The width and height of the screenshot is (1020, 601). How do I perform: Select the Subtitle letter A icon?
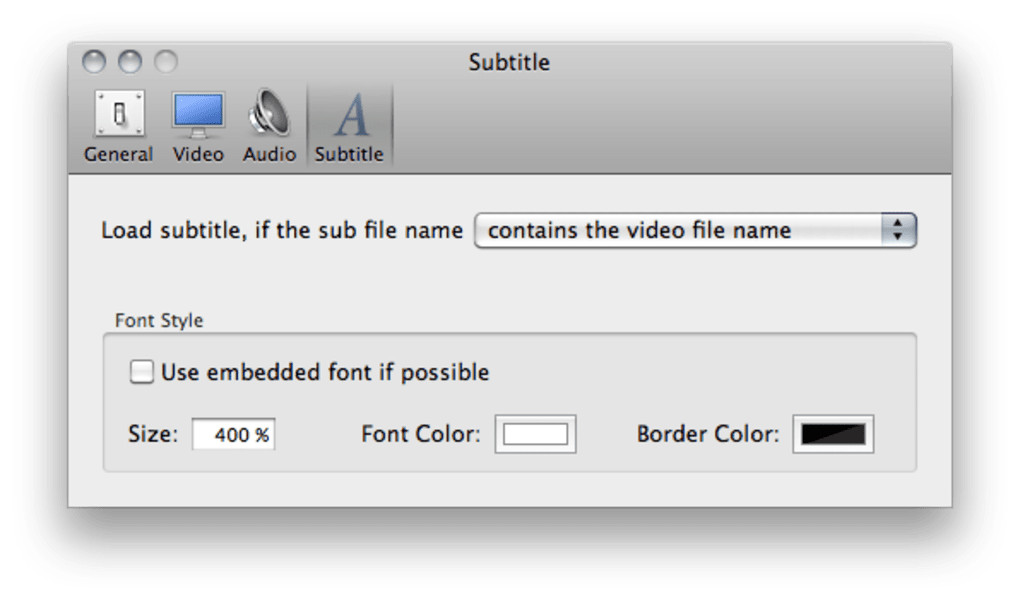coord(349,115)
